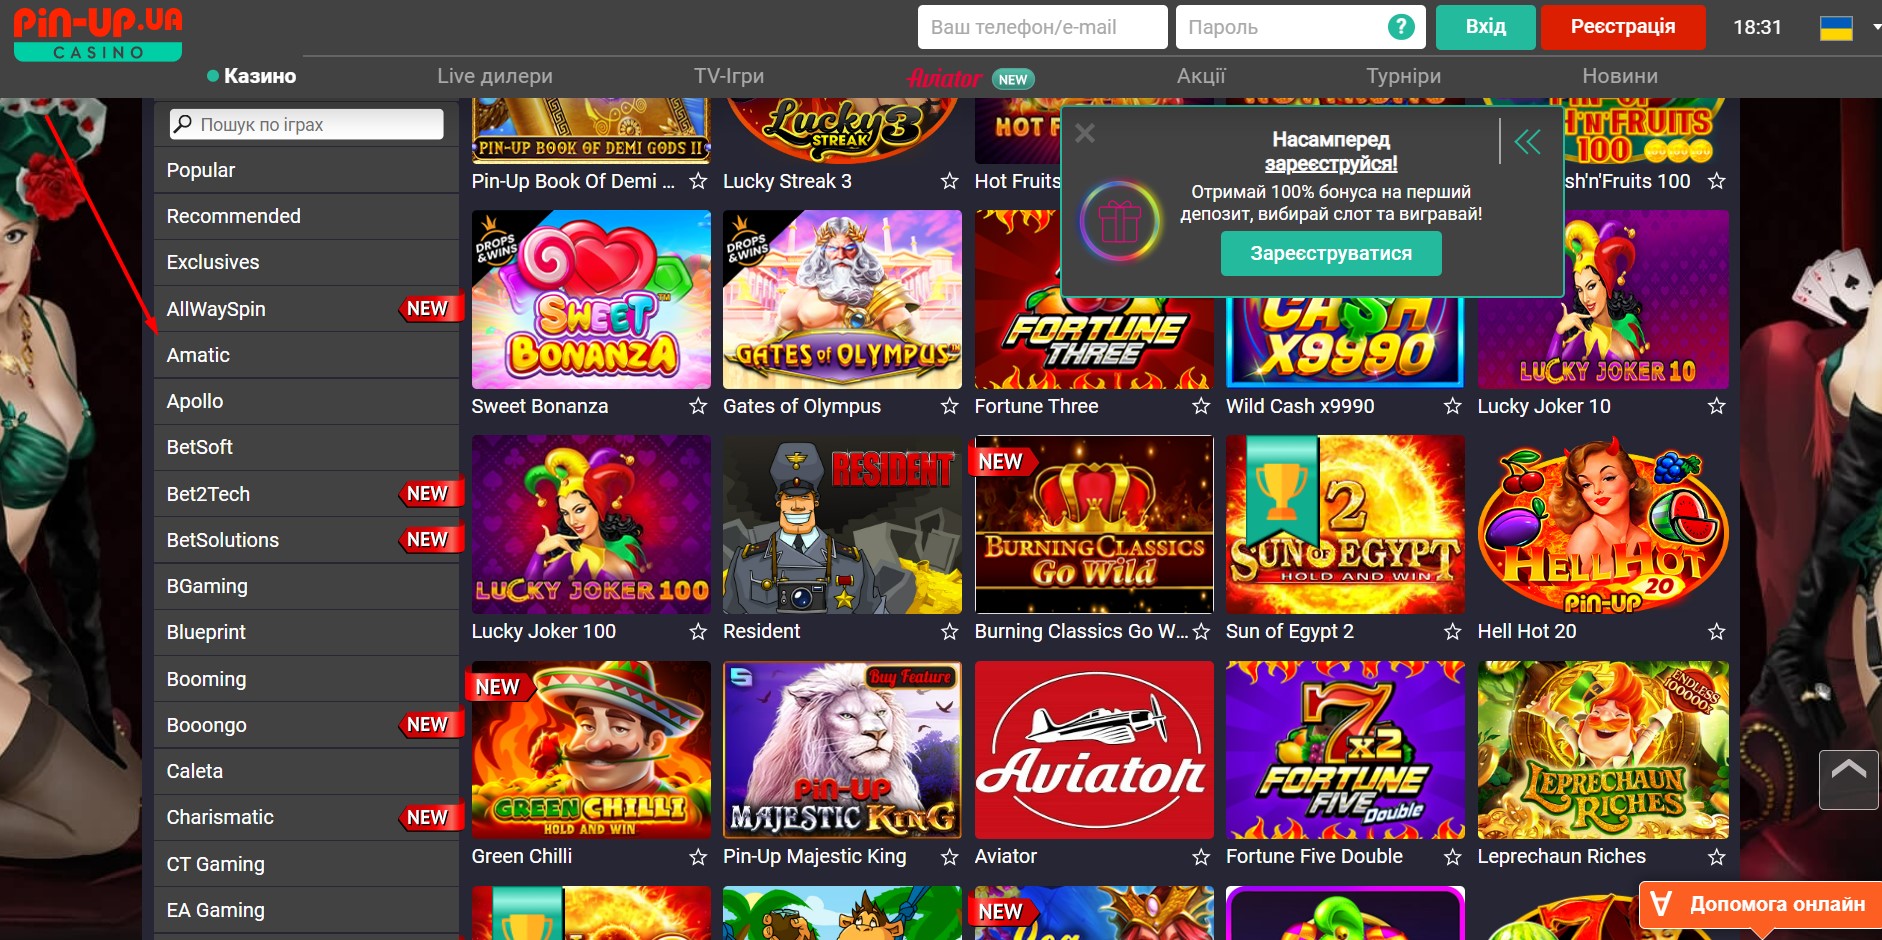Select the CT Gaming provider
The width and height of the screenshot is (1882, 940).
coord(307,864)
